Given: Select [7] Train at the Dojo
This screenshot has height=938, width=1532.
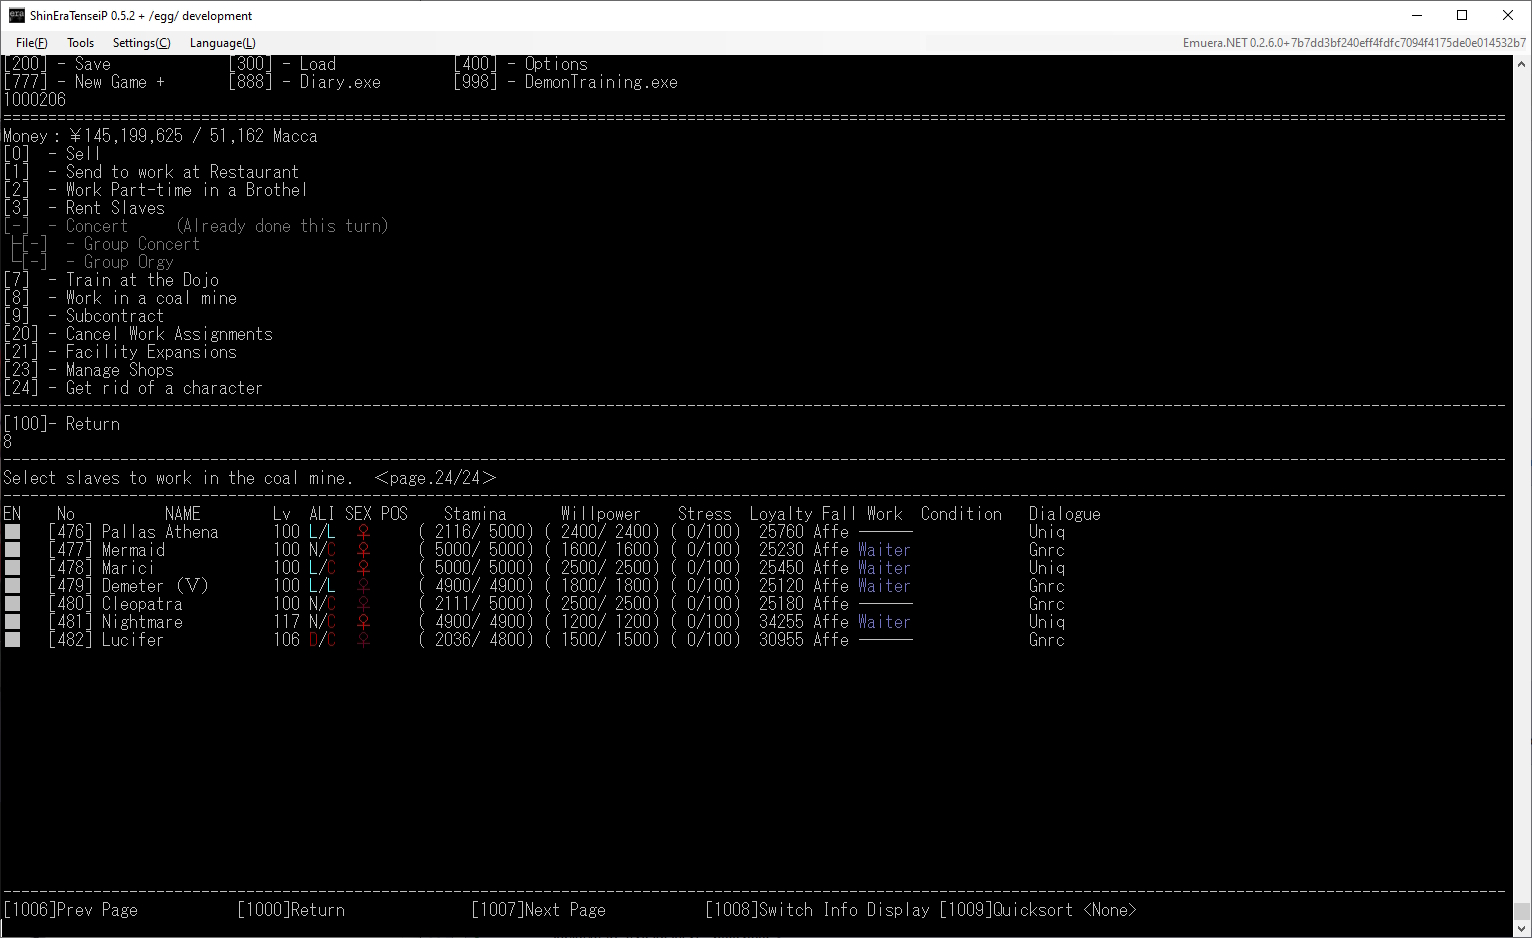Looking at the screenshot, I should click(x=111, y=280).
